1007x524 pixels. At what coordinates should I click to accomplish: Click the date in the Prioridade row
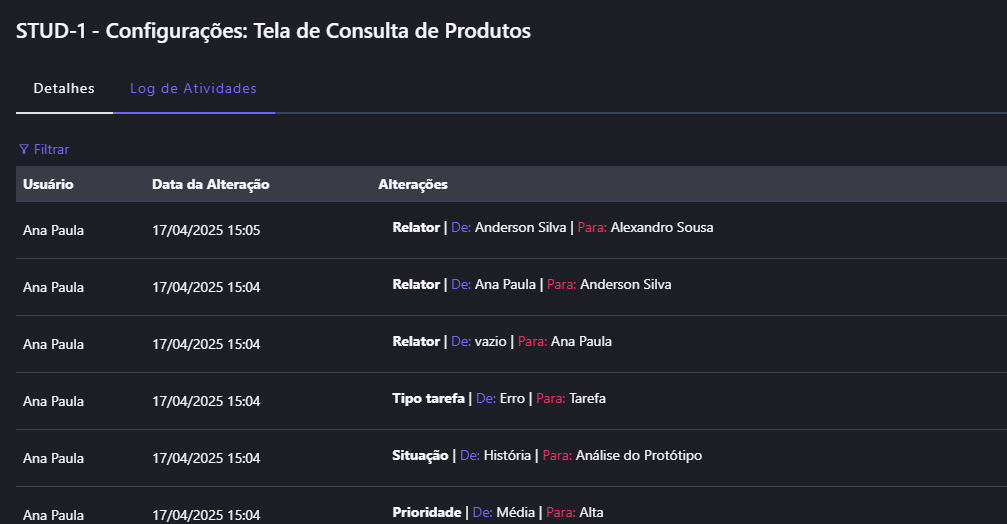[206, 515]
